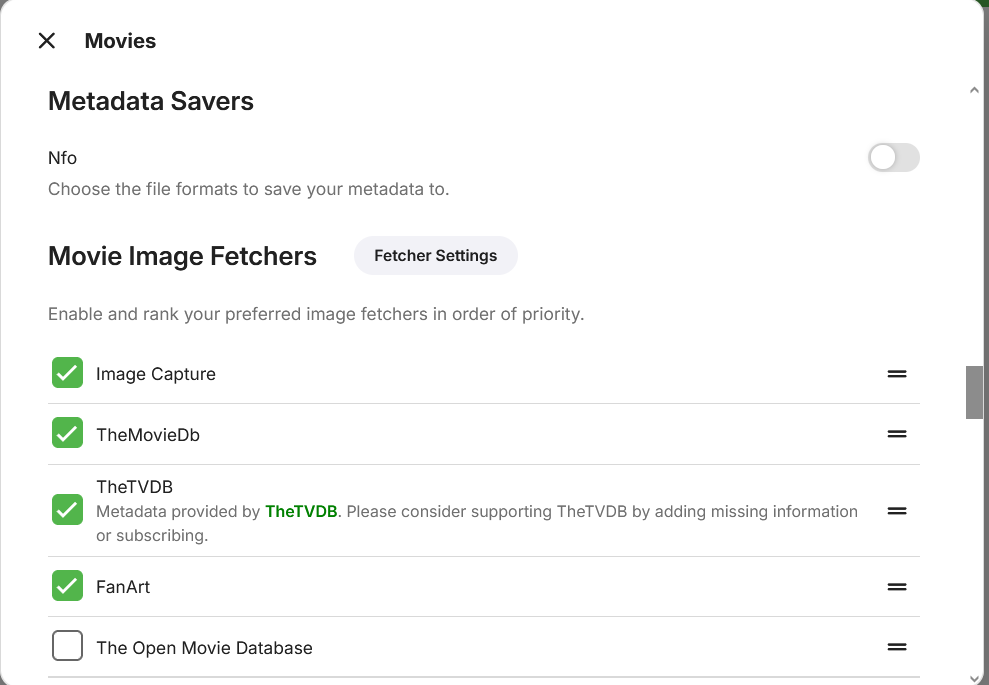
Task: Click The Open Movie Database label
Action: 204,648
